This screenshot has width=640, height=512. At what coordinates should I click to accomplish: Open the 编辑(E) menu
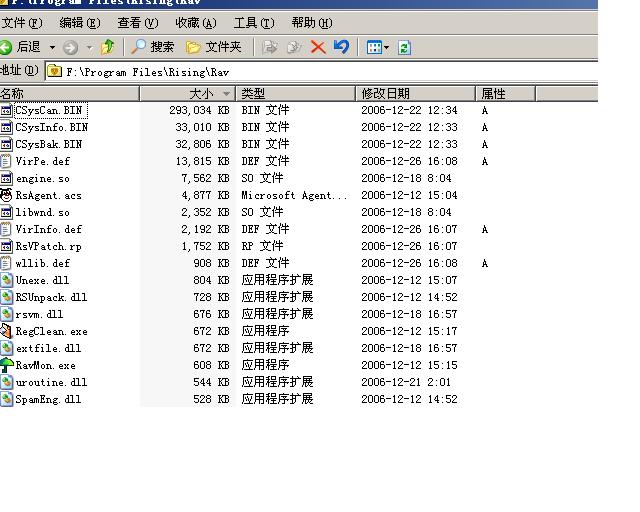click(80, 23)
